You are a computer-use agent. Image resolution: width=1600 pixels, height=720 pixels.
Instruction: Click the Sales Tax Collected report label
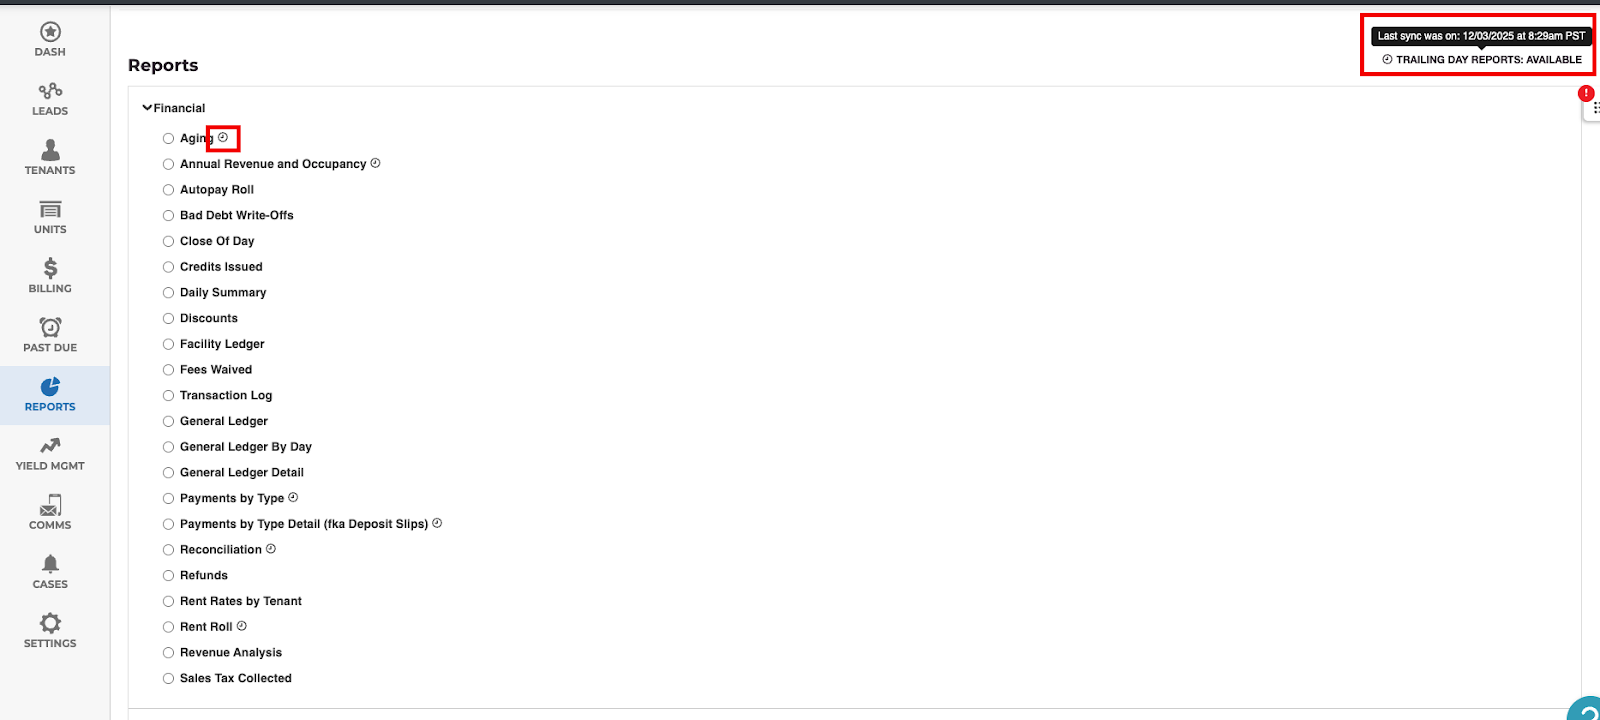coord(236,679)
